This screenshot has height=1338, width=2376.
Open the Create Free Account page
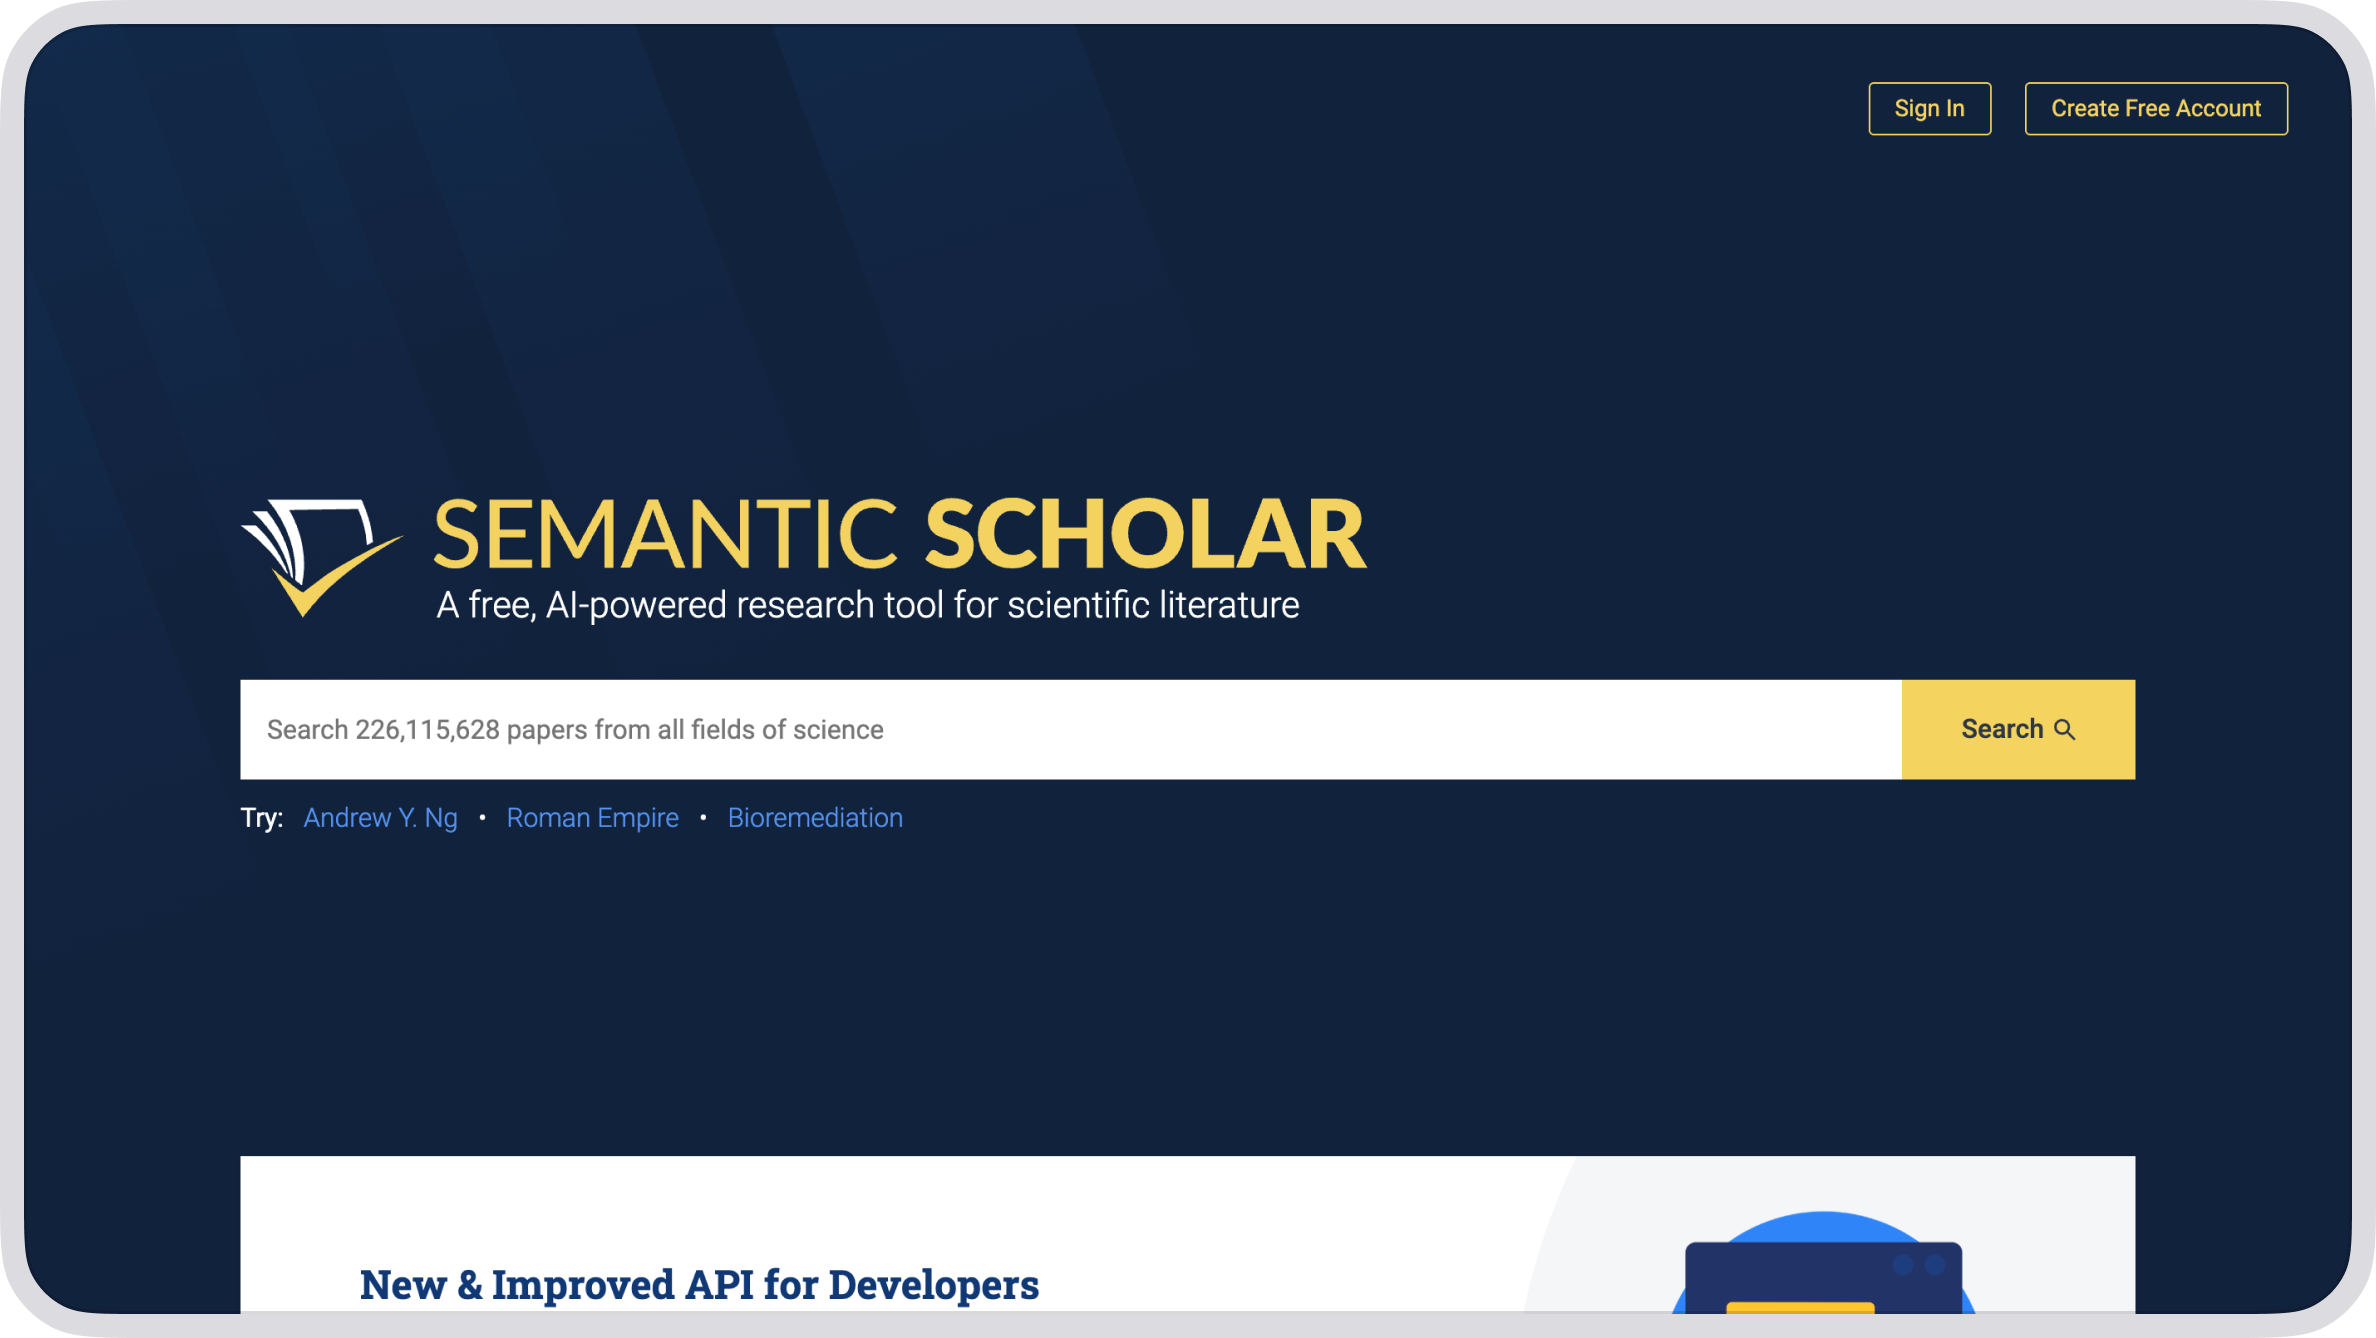point(2155,108)
